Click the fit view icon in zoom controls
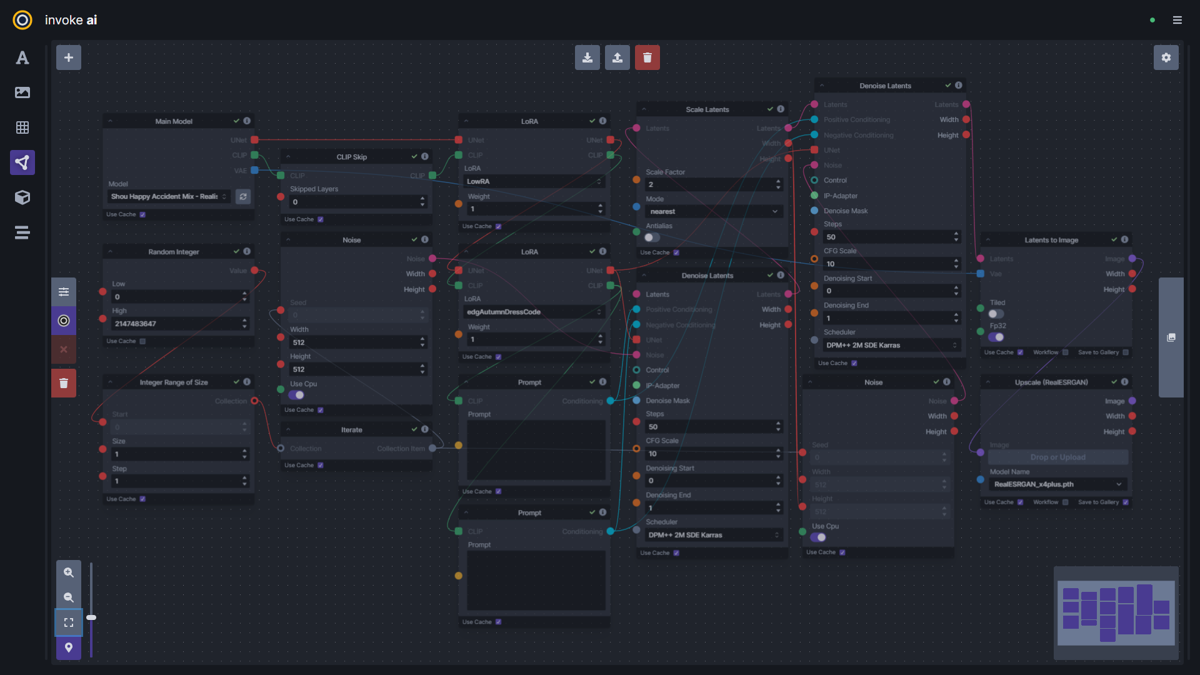 [69, 622]
